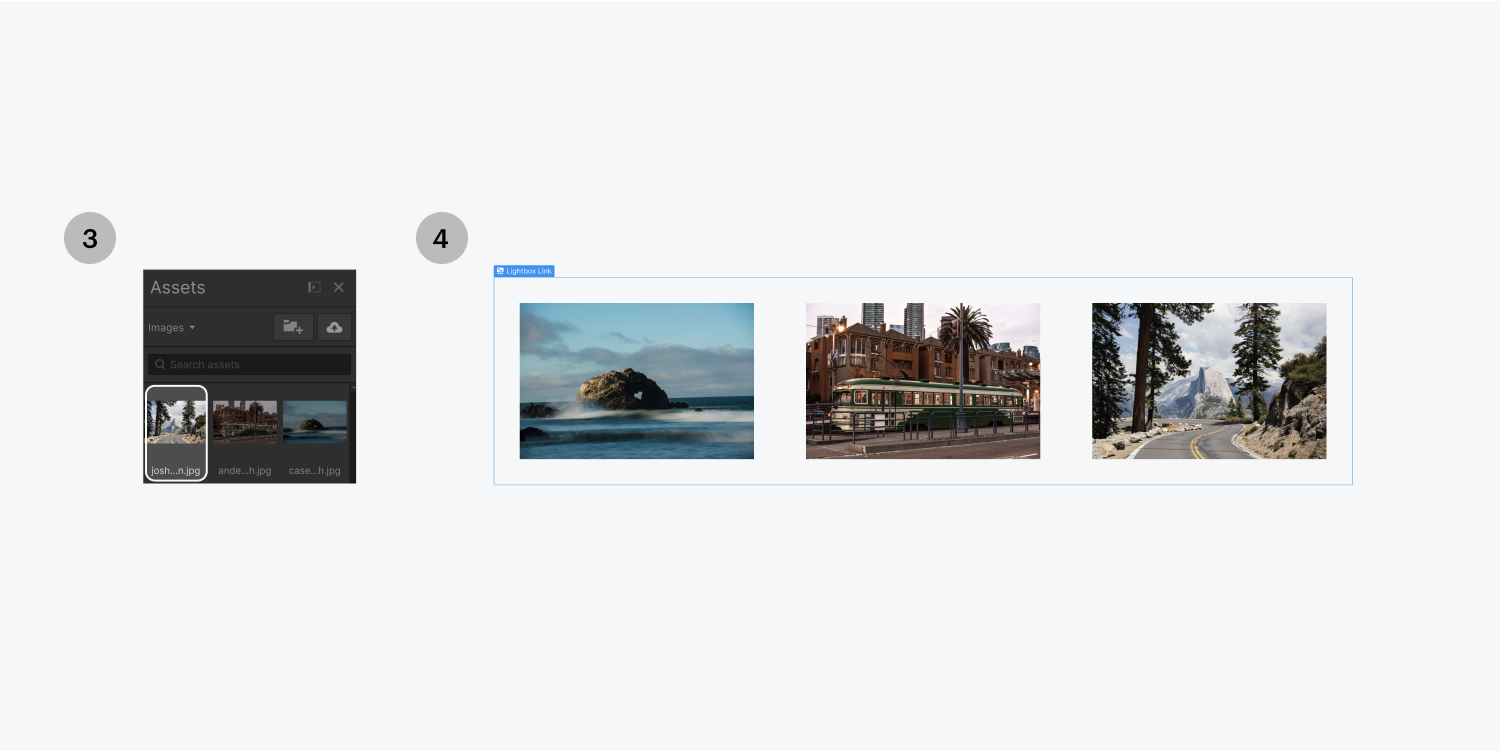The height and width of the screenshot is (751, 1501).
Task: Select the green streetcar image in the lightbox
Action: pyautogui.click(x=922, y=380)
